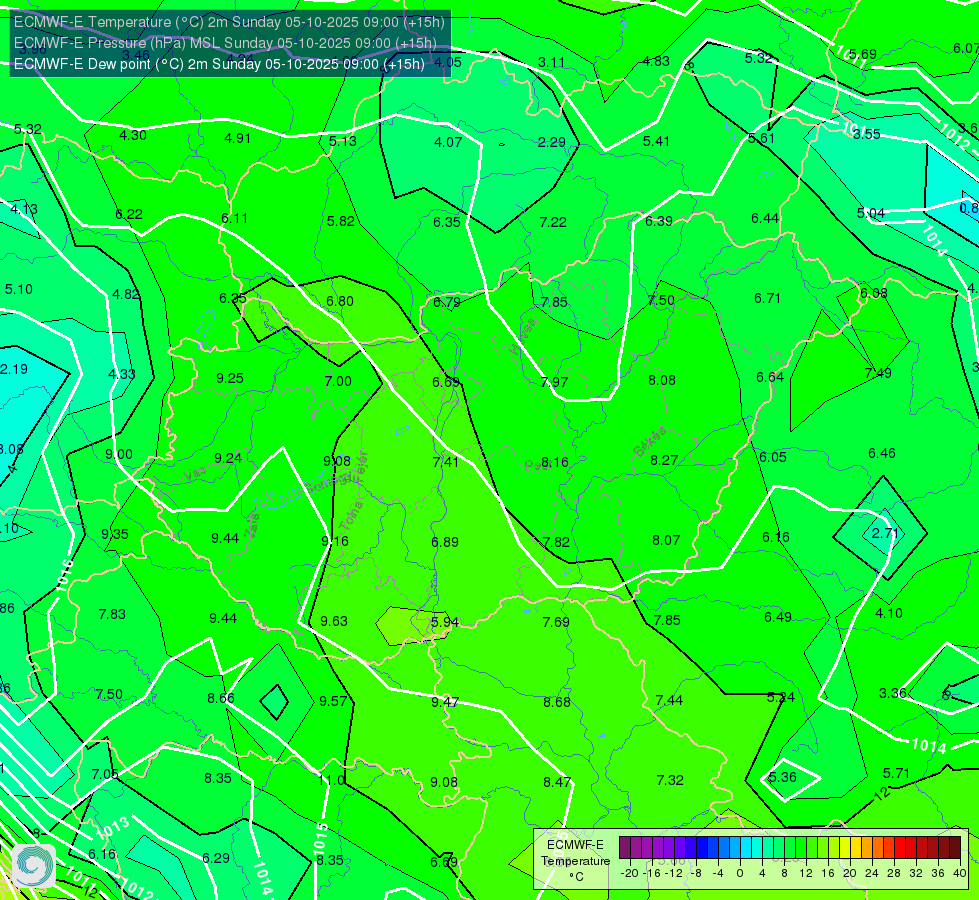Click the temperature value 5.69
Viewport: 979px width, 900px height.
pyautogui.click(x=862, y=55)
